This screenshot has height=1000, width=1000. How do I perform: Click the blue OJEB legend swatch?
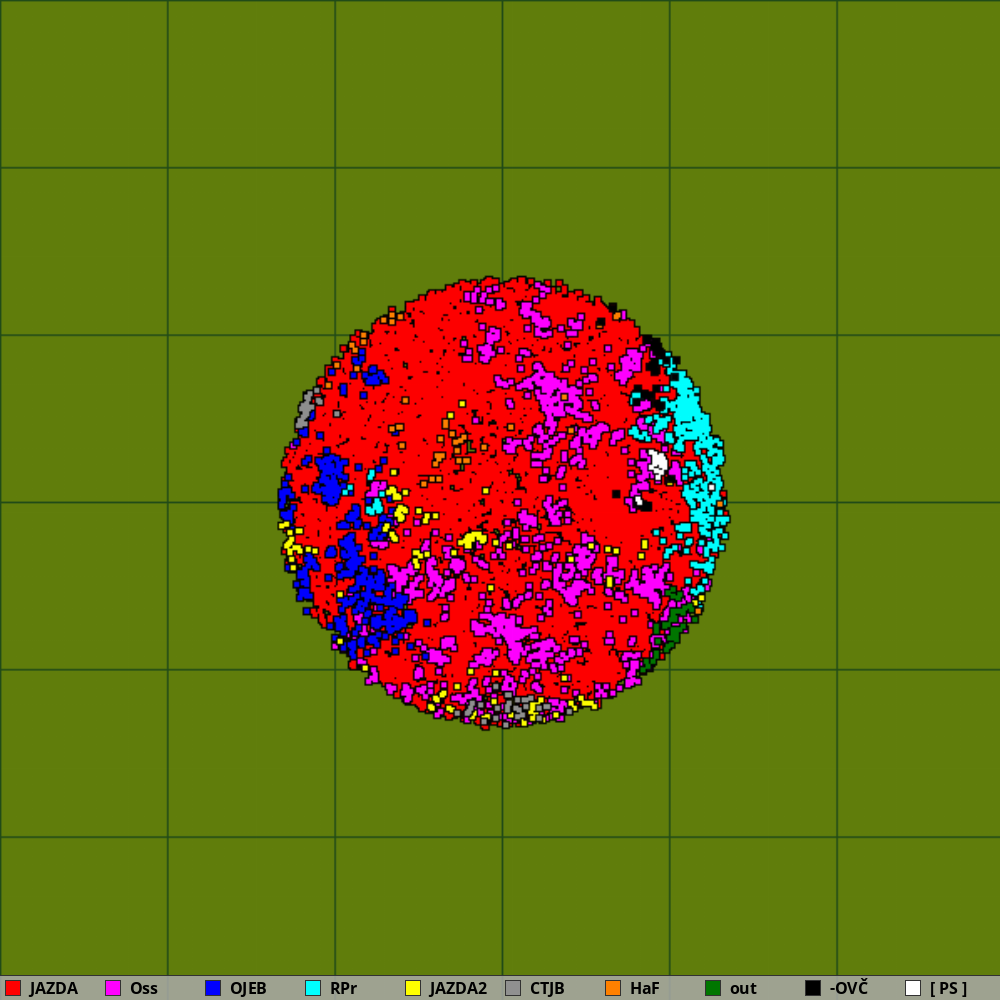point(213,988)
